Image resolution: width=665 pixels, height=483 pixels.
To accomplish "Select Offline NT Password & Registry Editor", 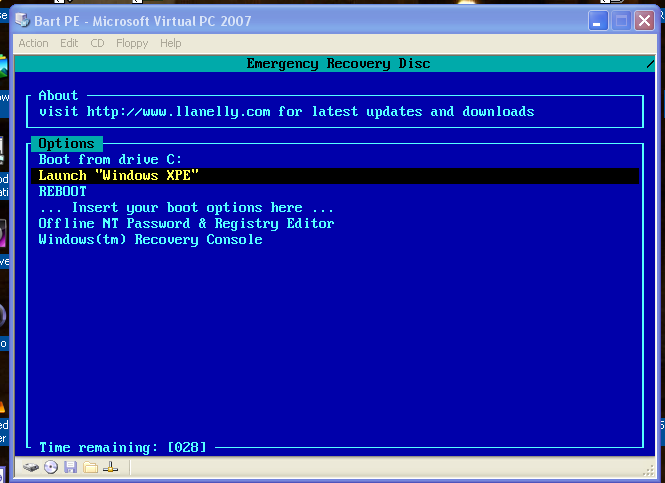I will pos(186,223).
